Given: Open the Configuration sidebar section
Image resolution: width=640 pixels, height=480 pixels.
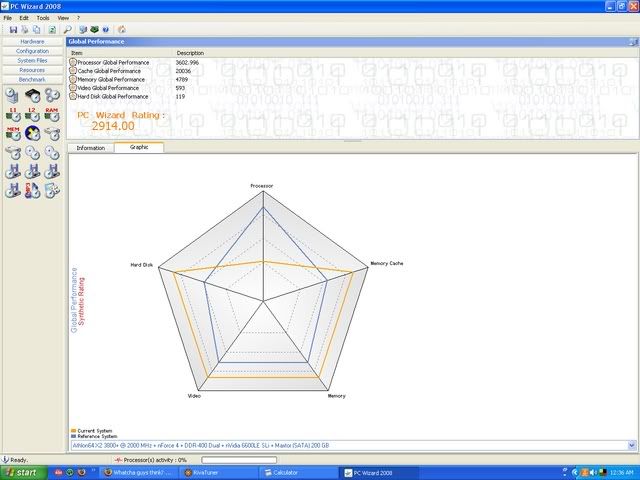Looking at the screenshot, I should [x=32, y=51].
